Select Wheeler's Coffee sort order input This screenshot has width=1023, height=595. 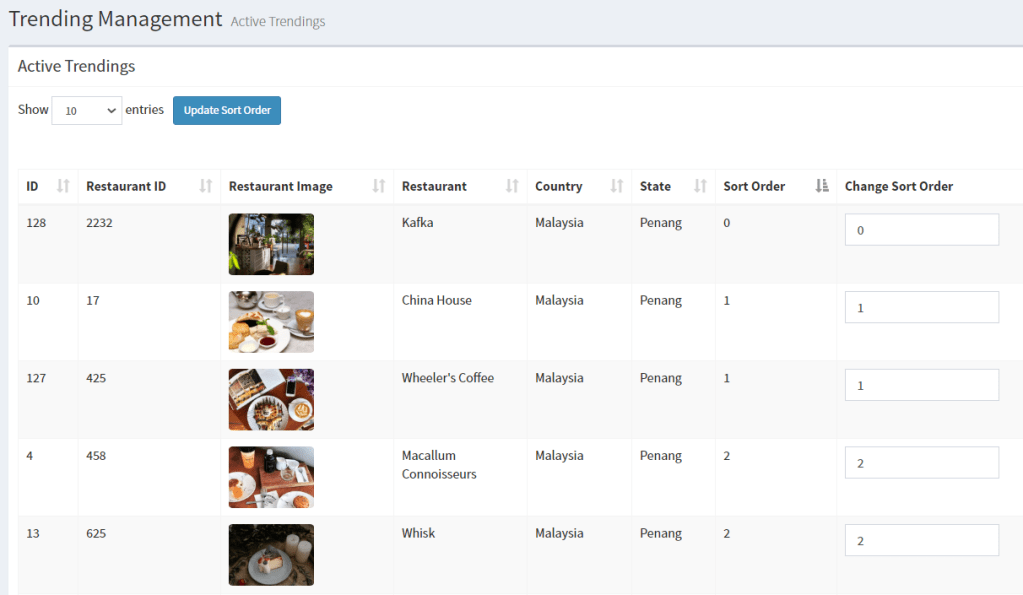[x=921, y=385]
